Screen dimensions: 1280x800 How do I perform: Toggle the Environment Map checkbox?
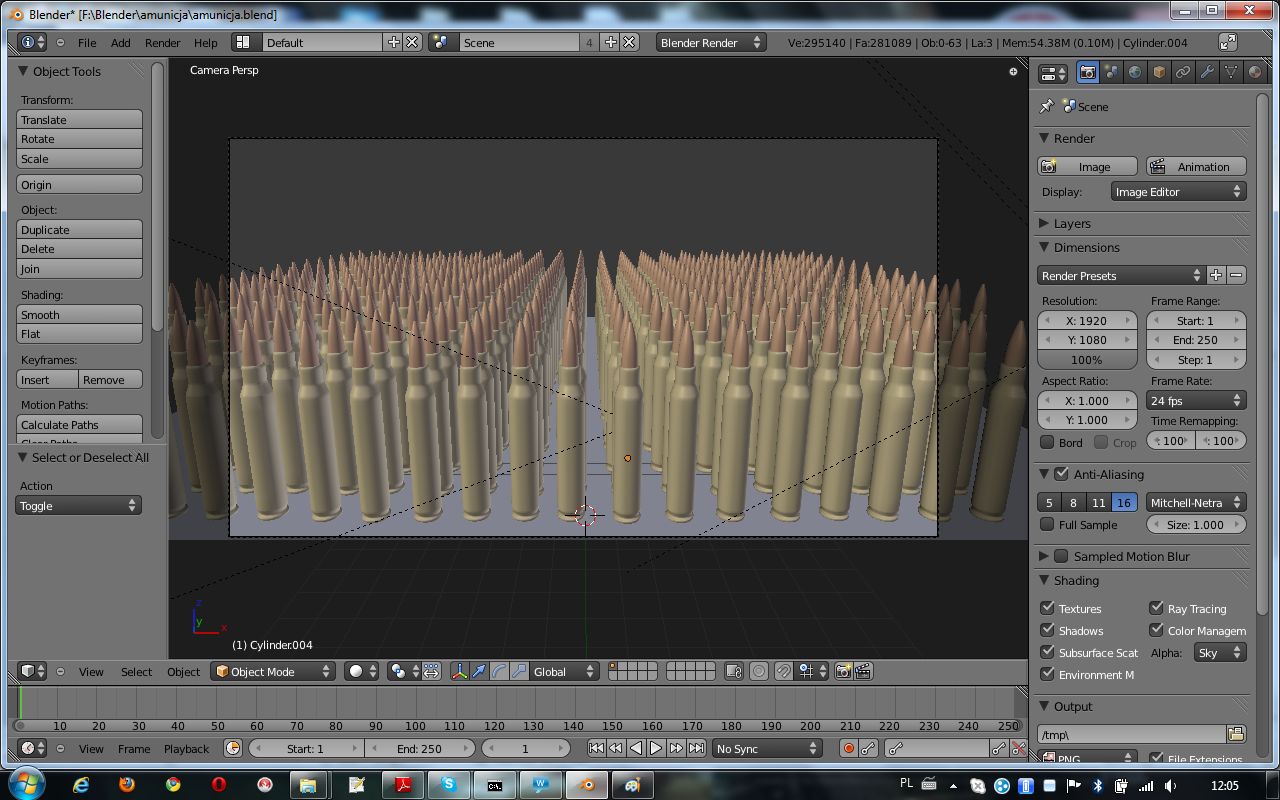click(1047, 674)
